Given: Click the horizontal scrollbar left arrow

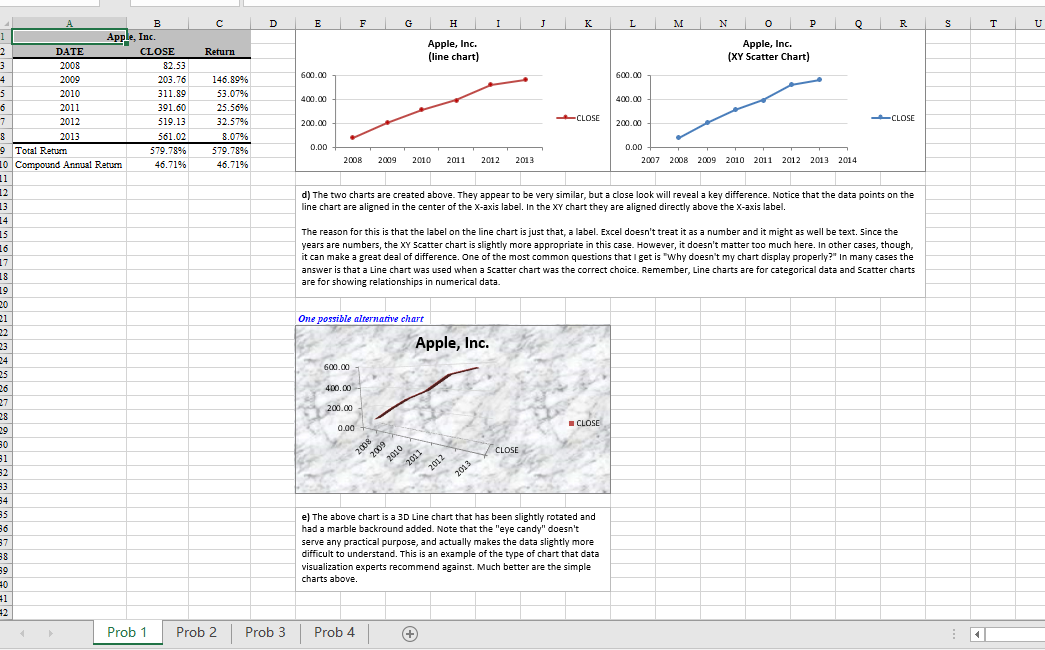Looking at the screenshot, I should 977,634.
